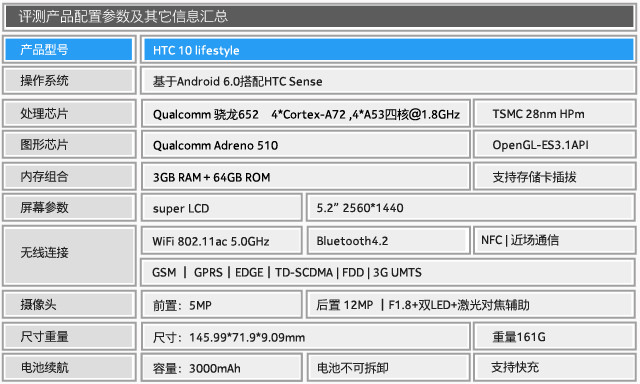Image resolution: width=640 pixels, height=384 pixels.
Task: Select the '操作系统' row label
Action: coord(69,81)
